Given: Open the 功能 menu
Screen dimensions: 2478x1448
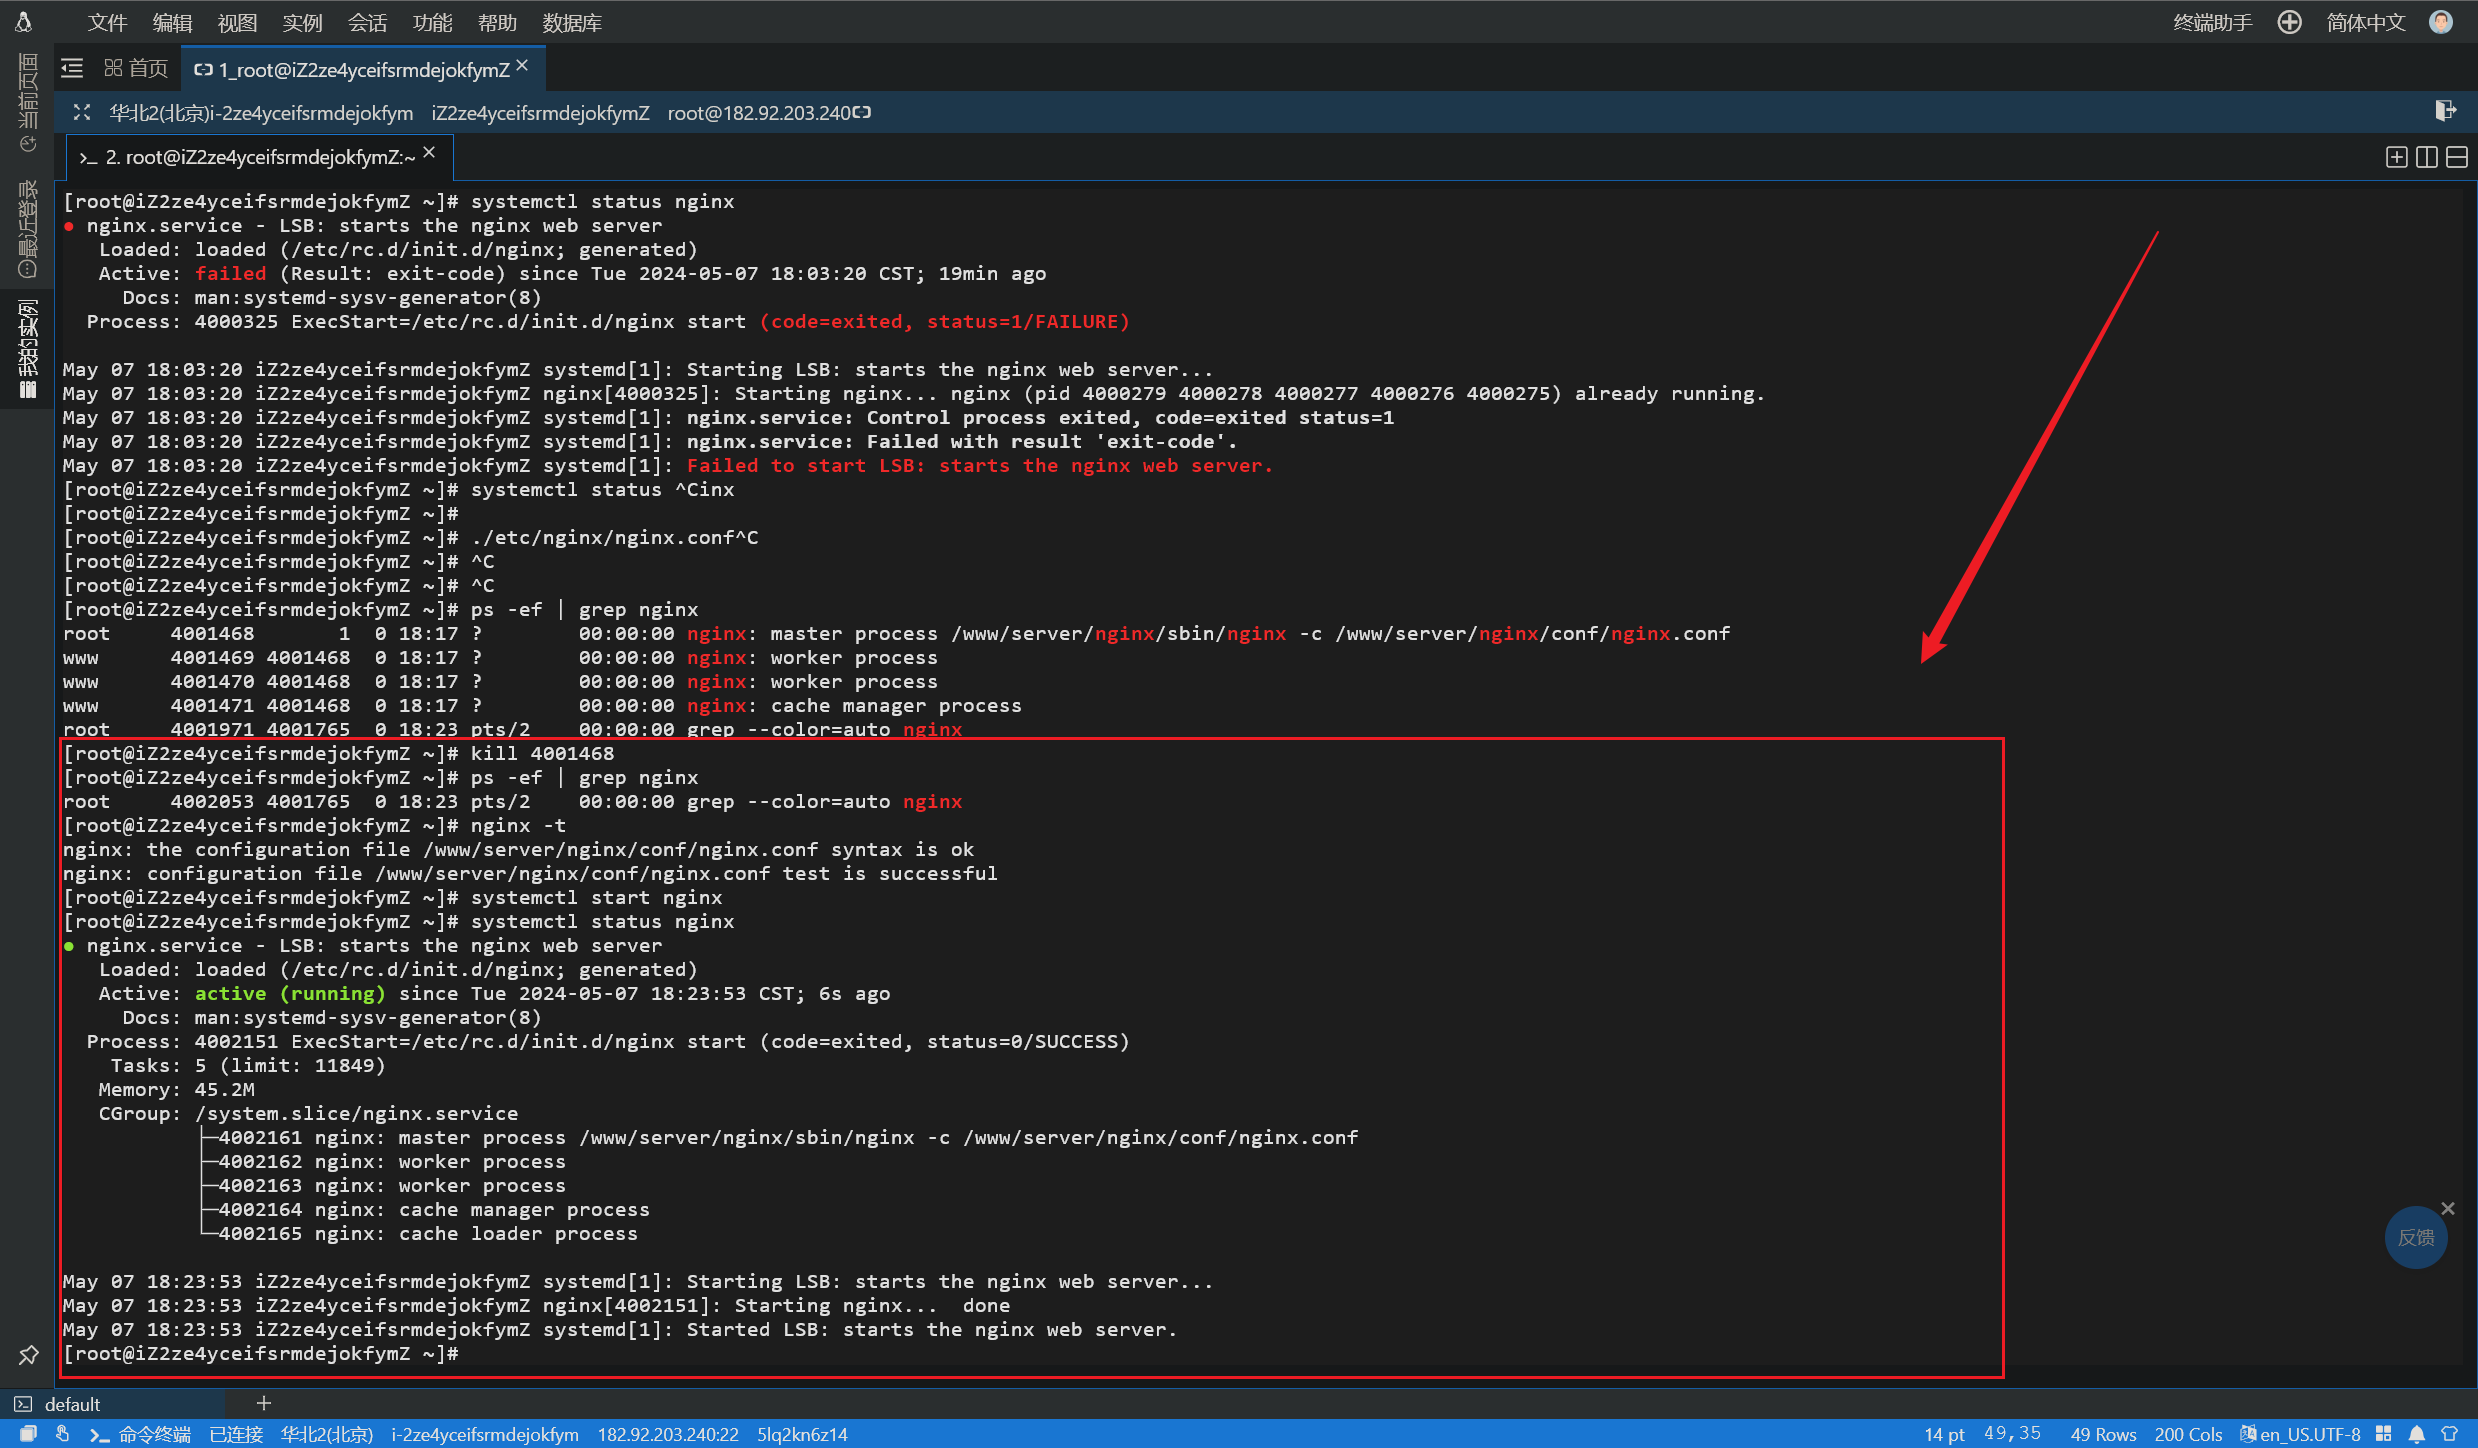Looking at the screenshot, I should point(432,22).
